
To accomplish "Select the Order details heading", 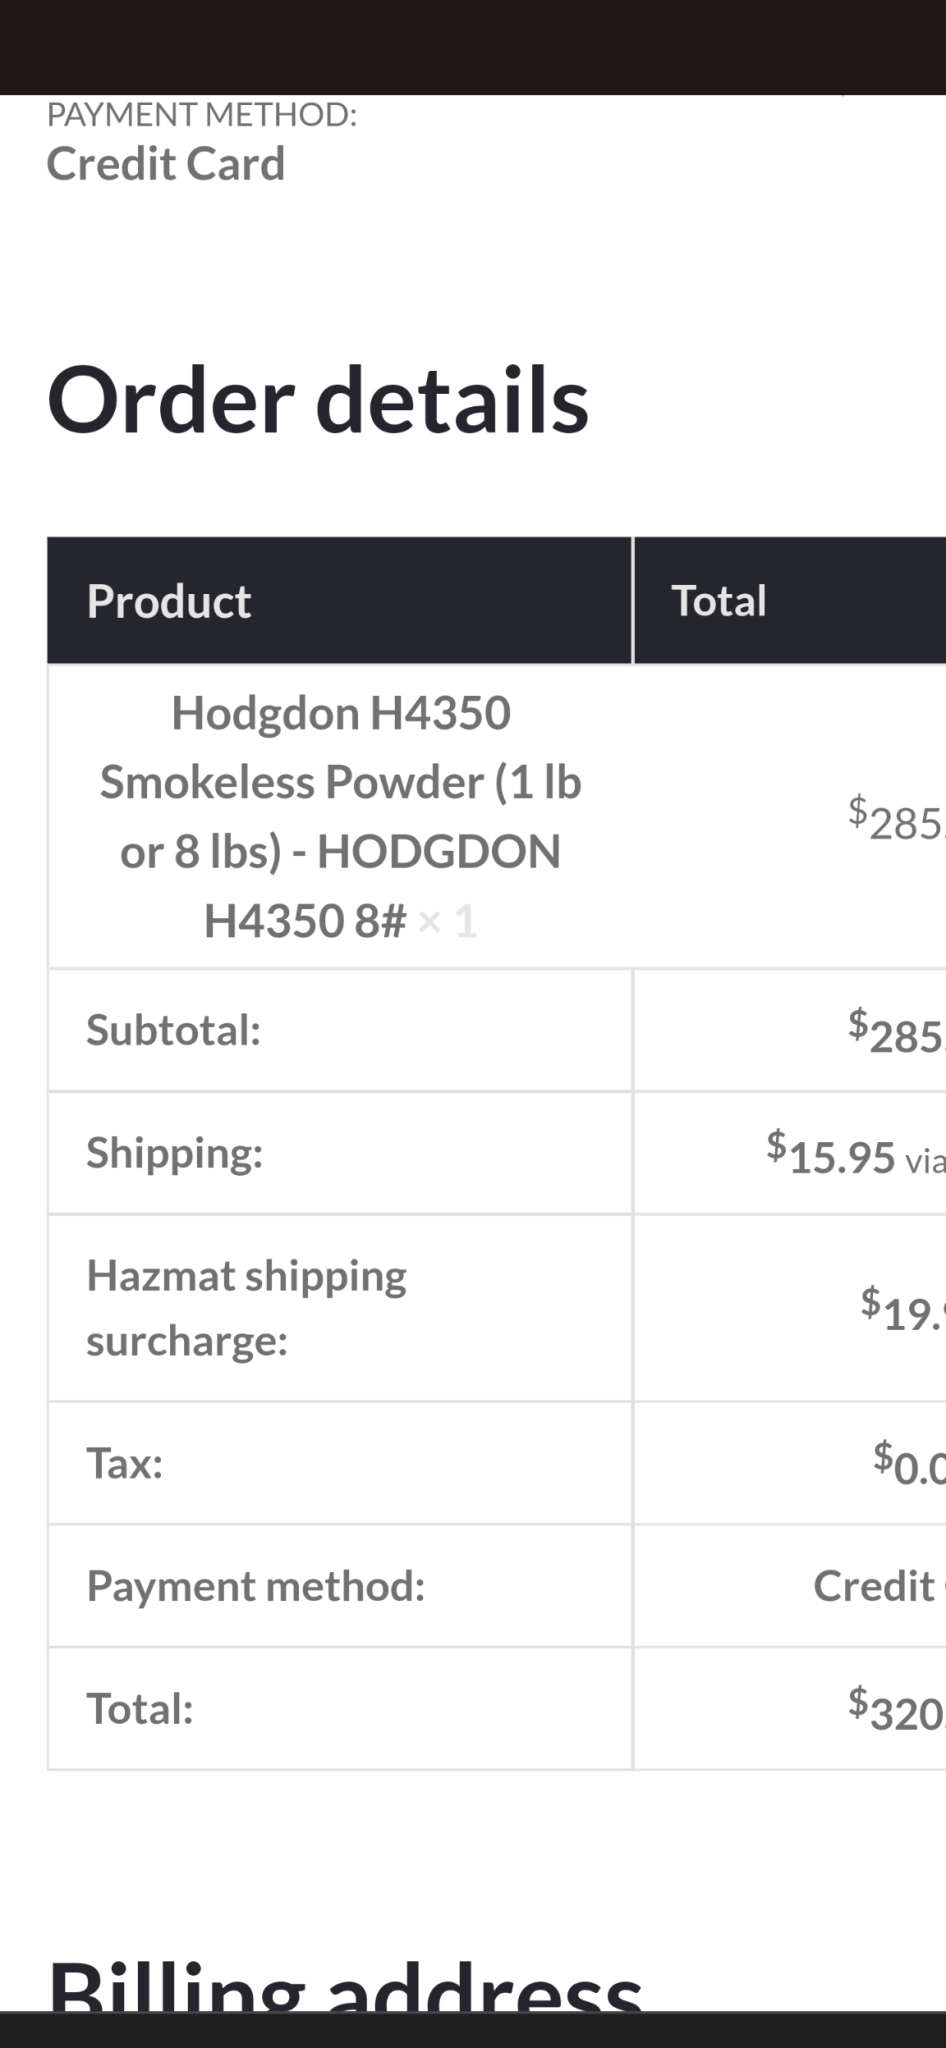I will 318,399.
